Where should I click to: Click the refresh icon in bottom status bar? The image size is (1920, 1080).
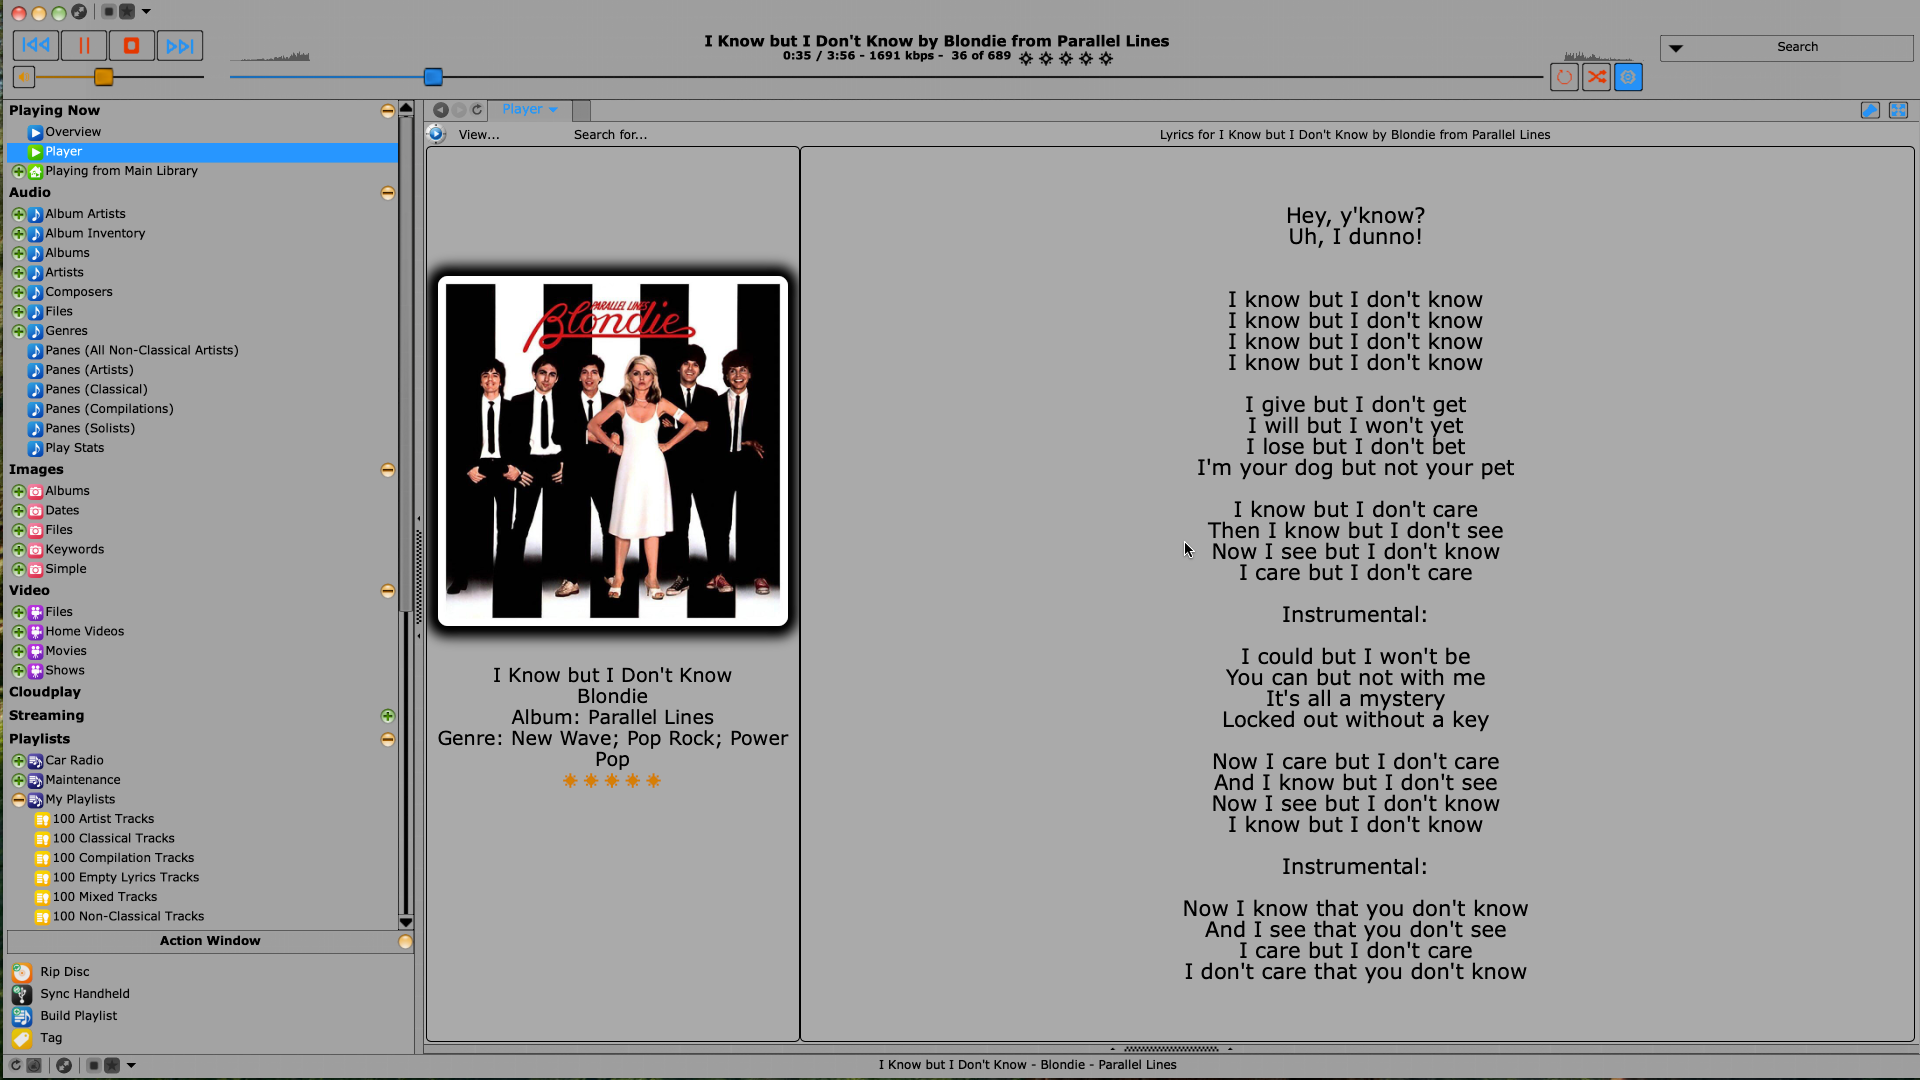tap(15, 1065)
